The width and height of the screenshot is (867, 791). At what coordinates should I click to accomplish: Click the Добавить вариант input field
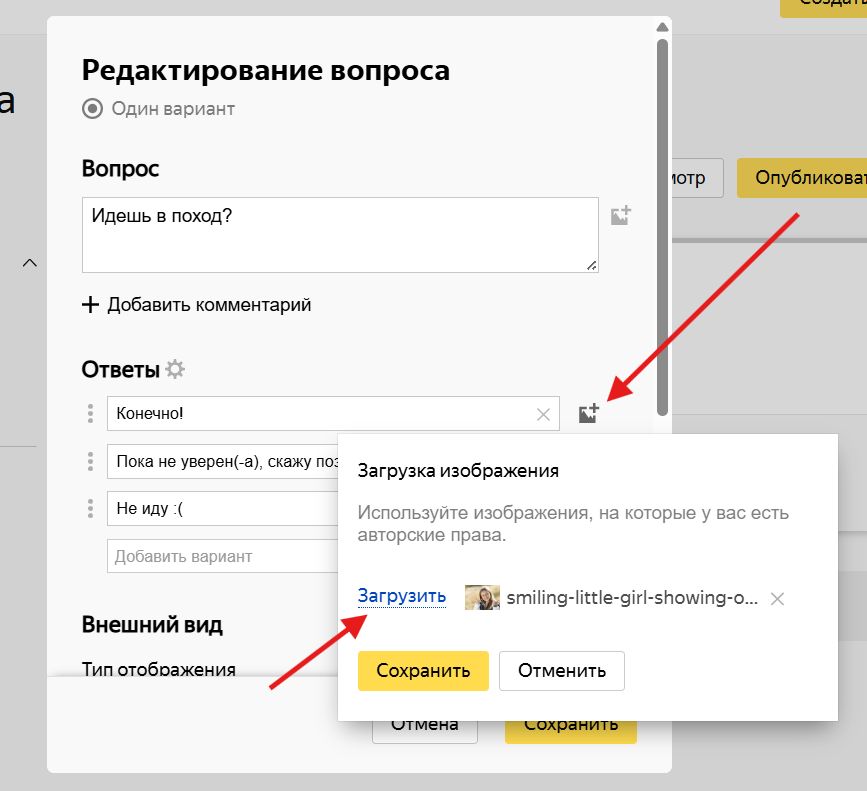(x=222, y=556)
